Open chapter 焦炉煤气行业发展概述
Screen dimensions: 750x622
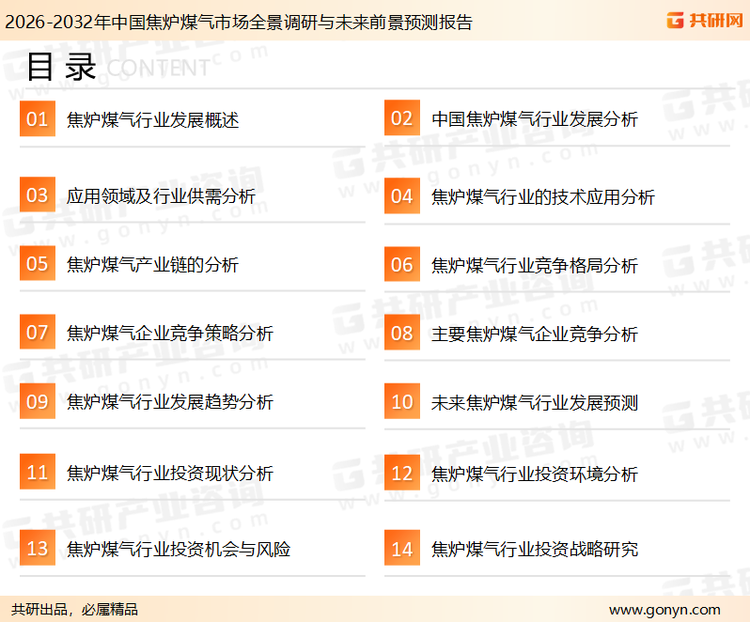click(152, 120)
